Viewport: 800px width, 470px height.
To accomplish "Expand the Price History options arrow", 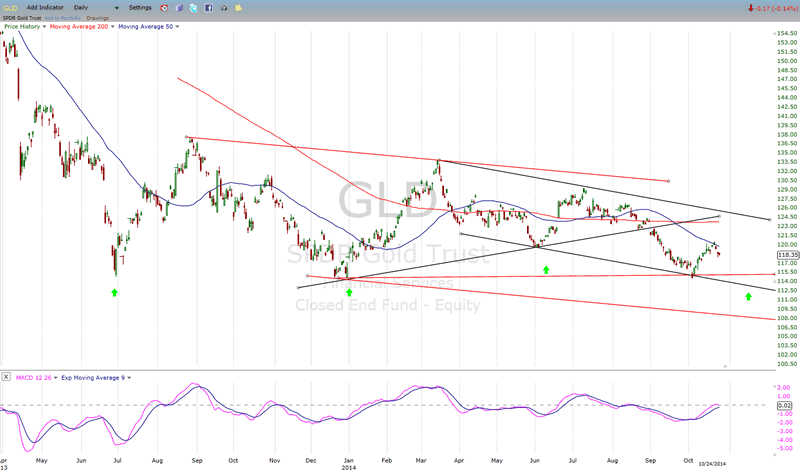I will click(x=43, y=26).
